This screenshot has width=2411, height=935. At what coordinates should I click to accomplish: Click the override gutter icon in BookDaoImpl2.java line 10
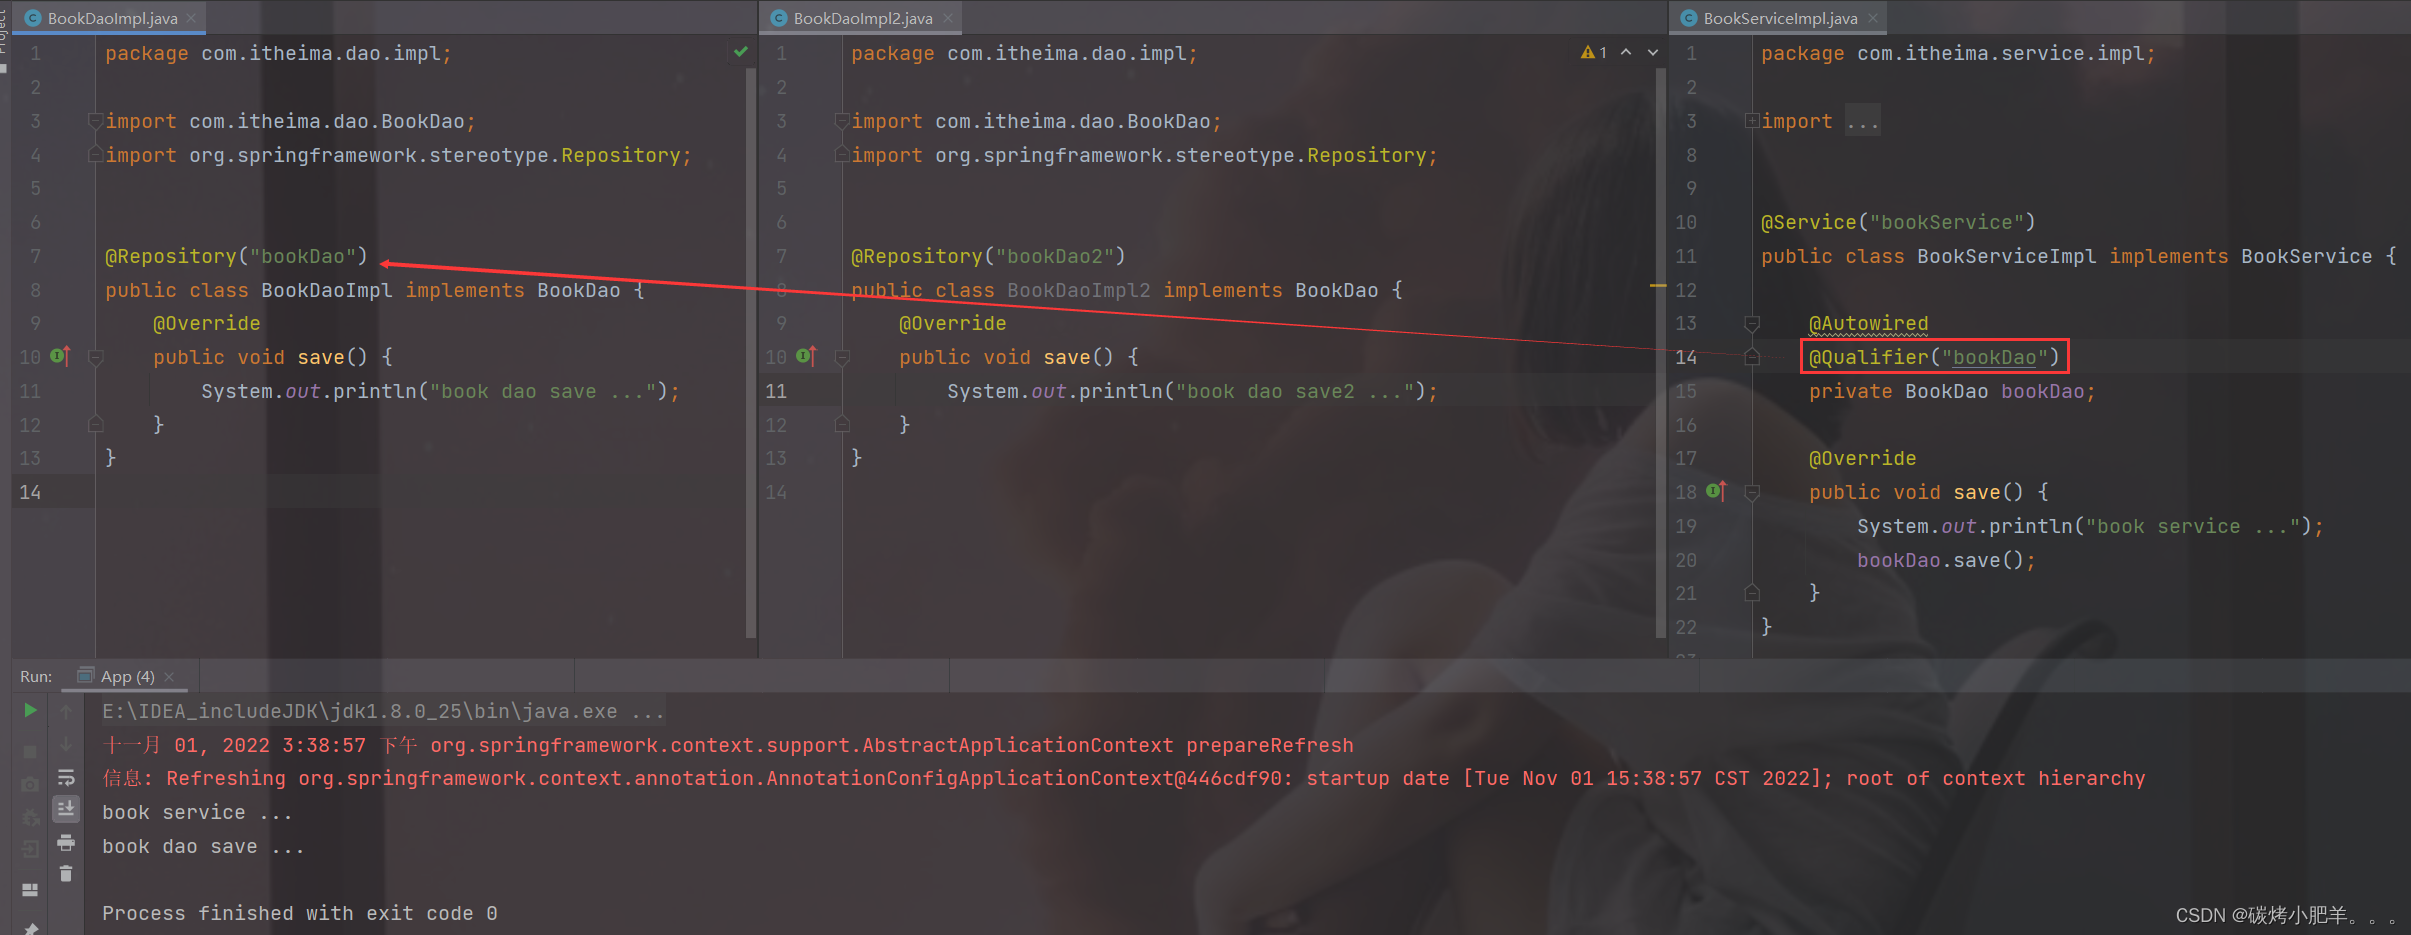pyautogui.click(x=806, y=356)
